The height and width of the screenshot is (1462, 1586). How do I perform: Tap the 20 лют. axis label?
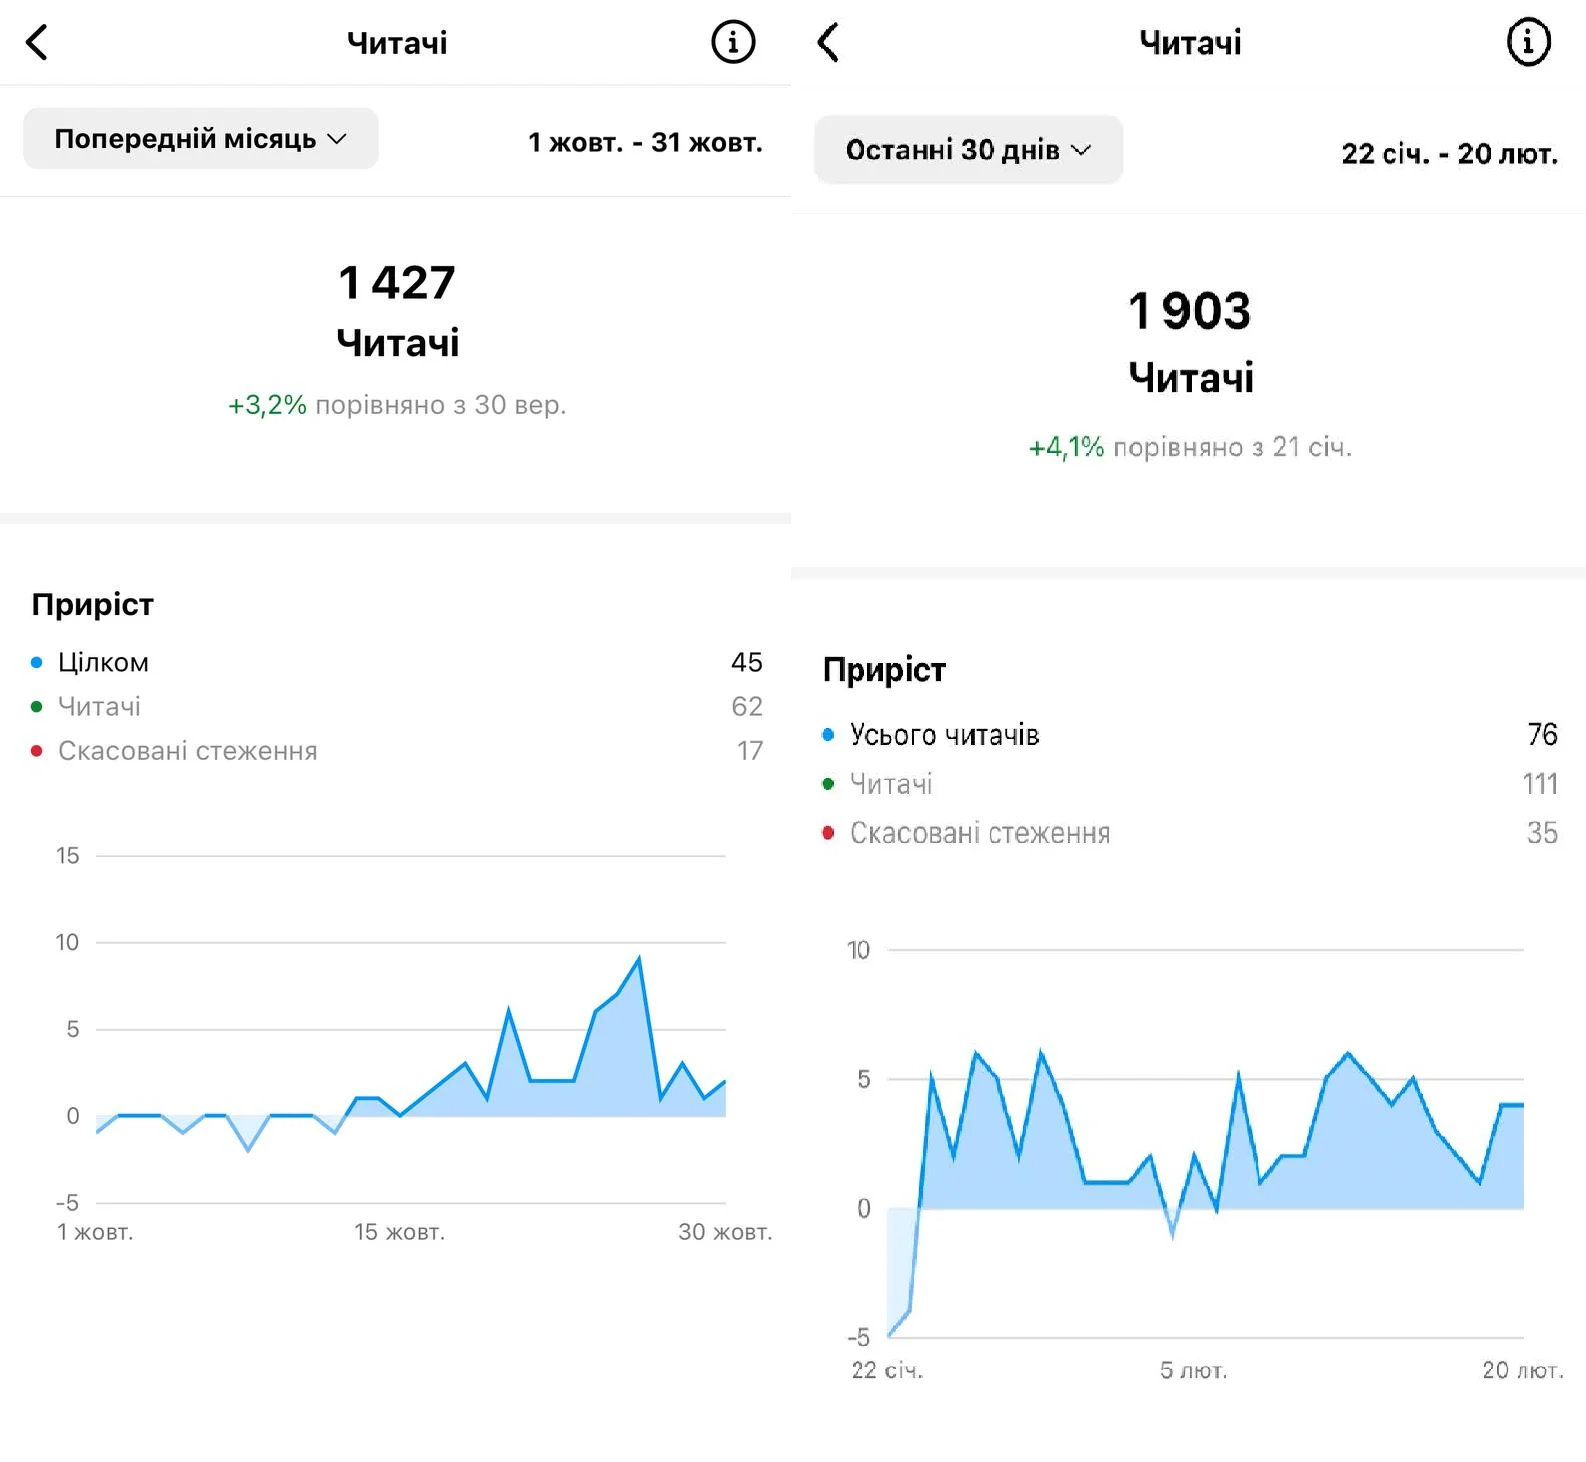click(1522, 1370)
